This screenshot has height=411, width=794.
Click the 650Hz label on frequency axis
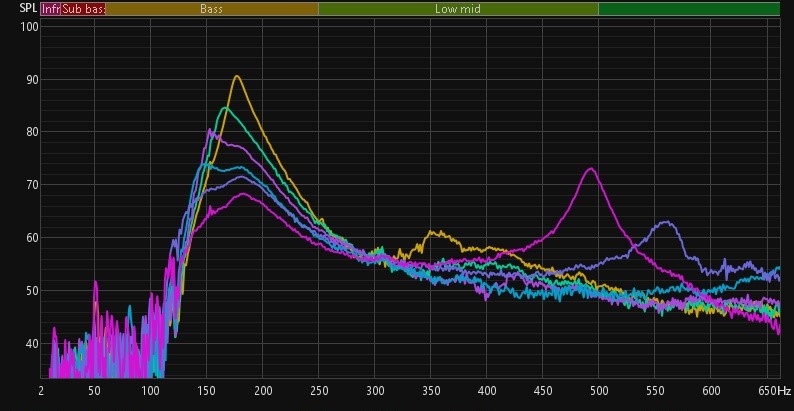[x=773, y=391]
